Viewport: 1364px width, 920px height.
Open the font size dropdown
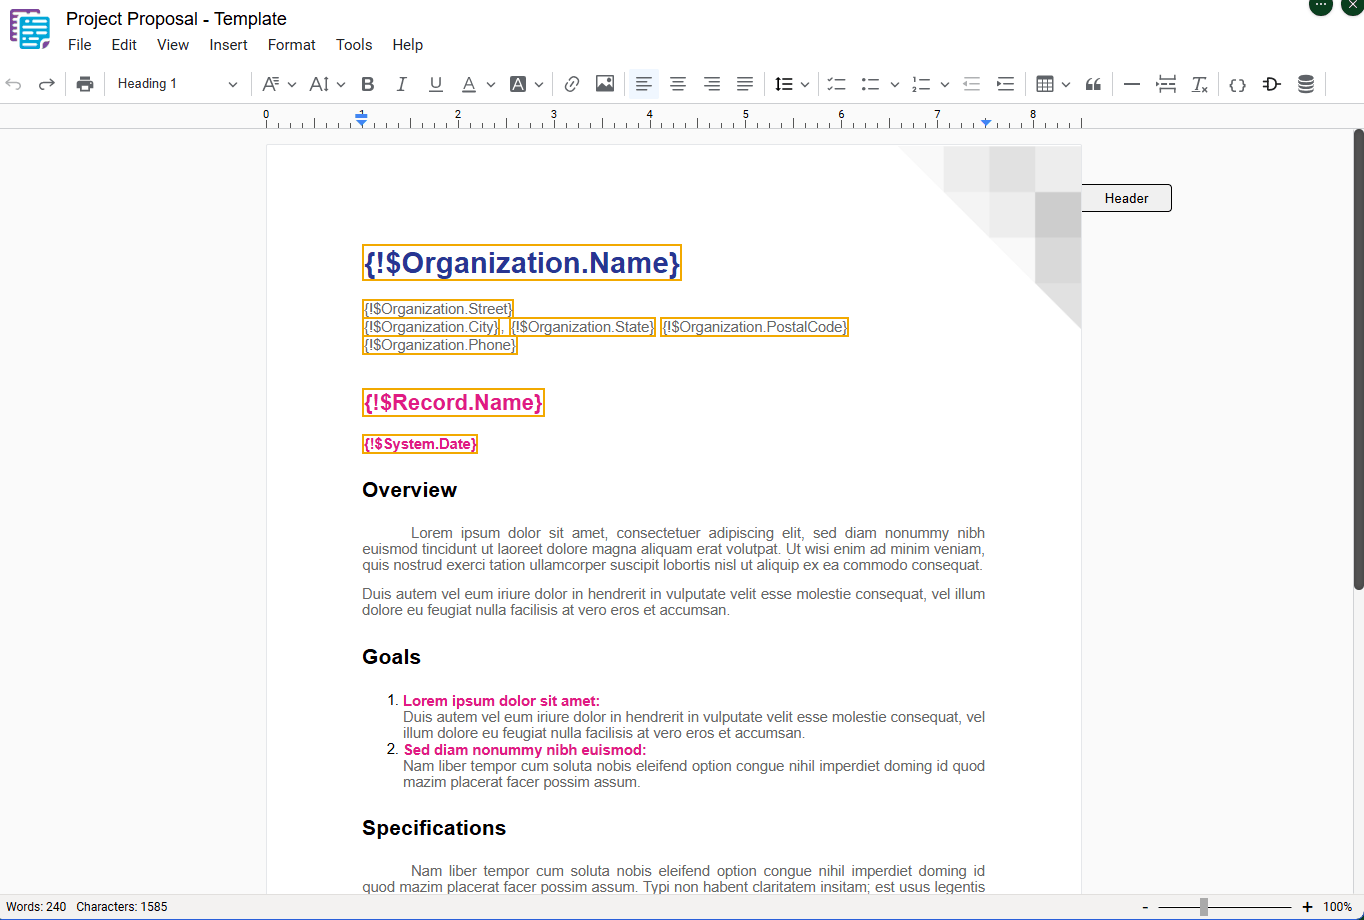(x=327, y=84)
